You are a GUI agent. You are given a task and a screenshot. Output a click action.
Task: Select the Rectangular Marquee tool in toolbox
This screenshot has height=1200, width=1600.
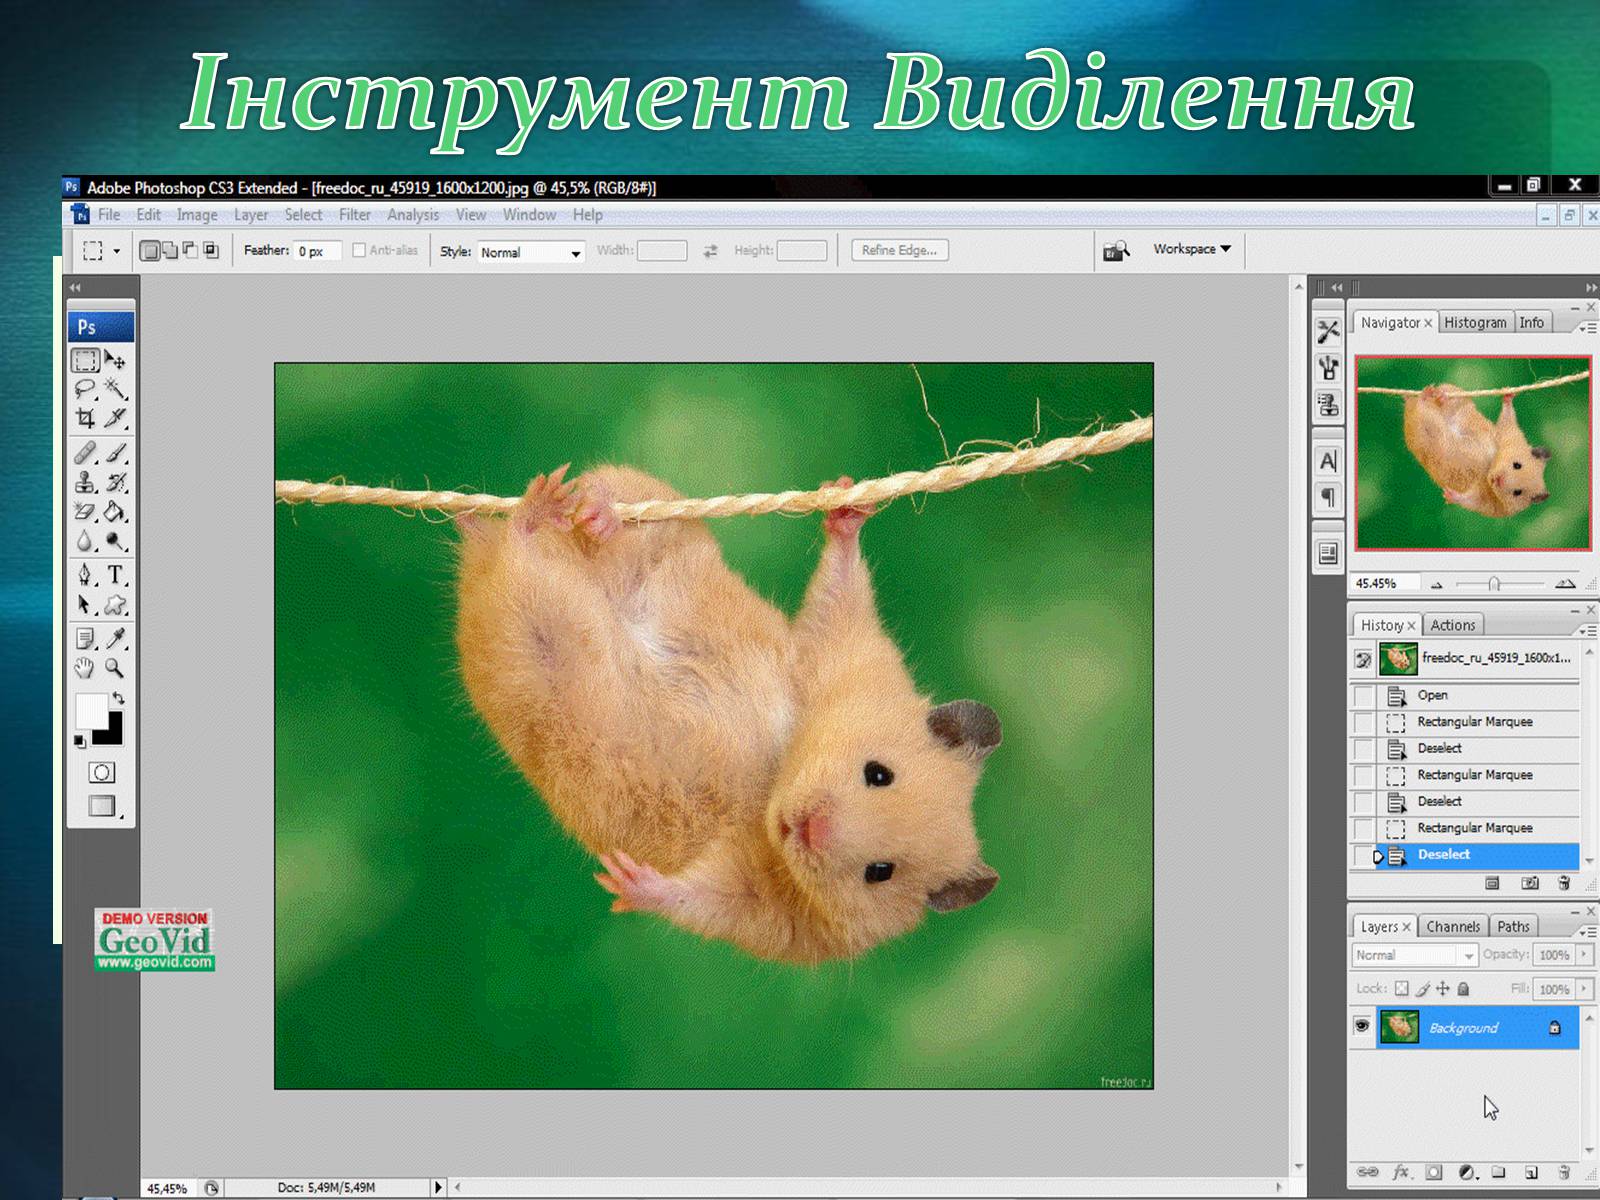tap(86, 360)
